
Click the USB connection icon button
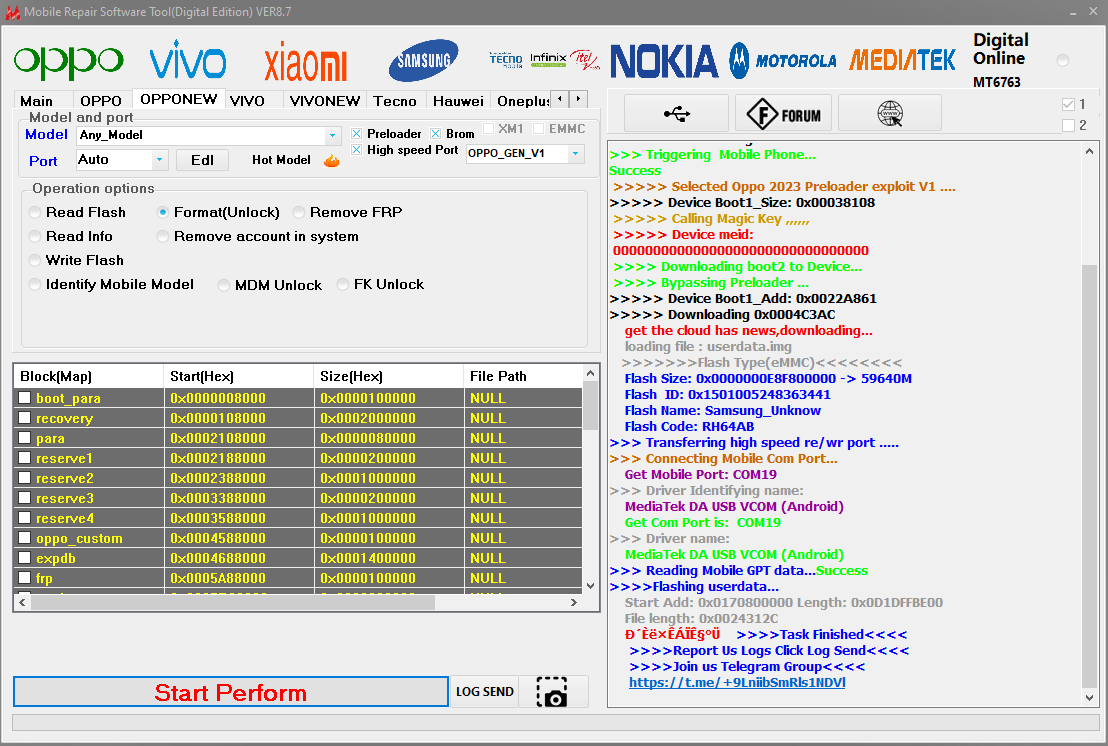pos(676,113)
